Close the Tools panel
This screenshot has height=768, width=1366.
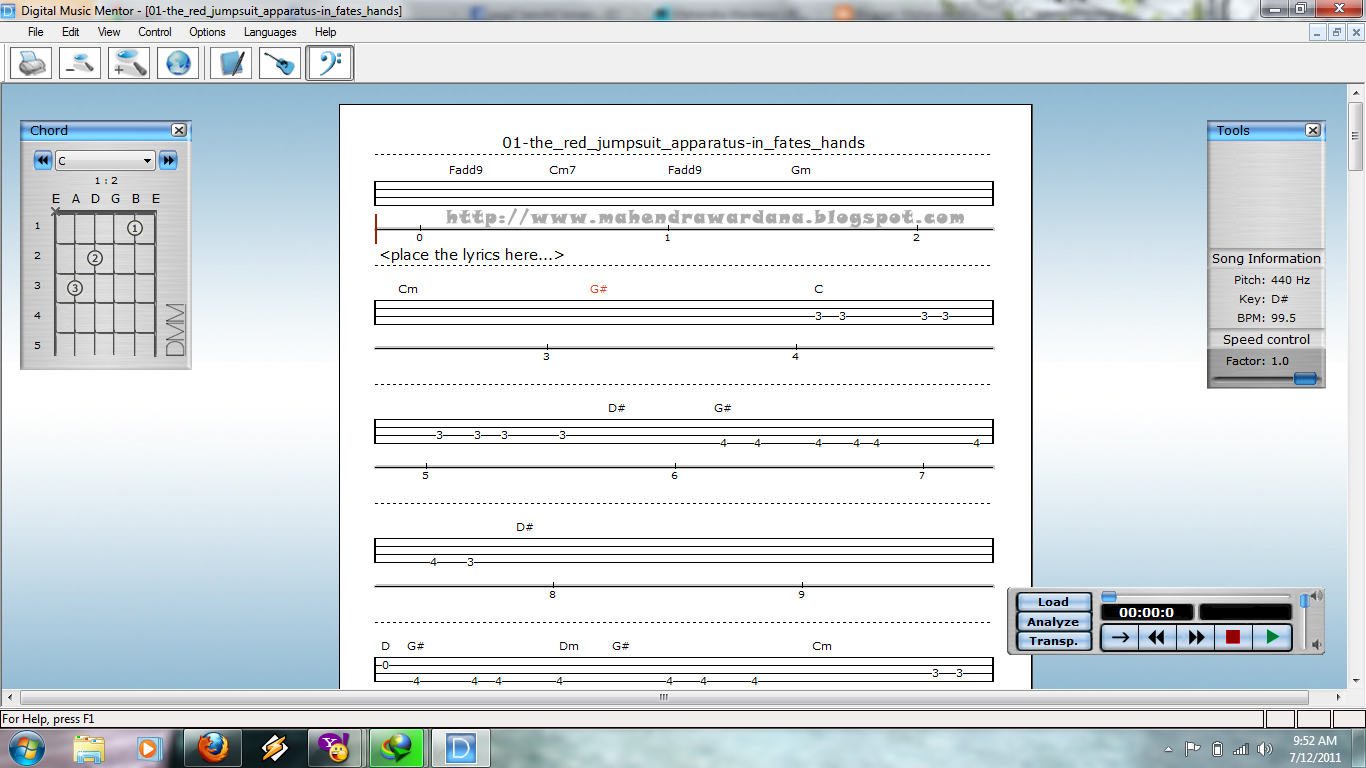[x=1313, y=130]
